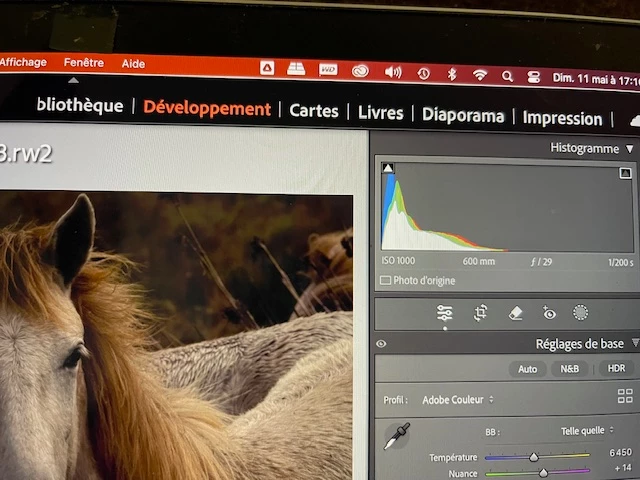Select the Healing eraser tool

(x=516, y=313)
